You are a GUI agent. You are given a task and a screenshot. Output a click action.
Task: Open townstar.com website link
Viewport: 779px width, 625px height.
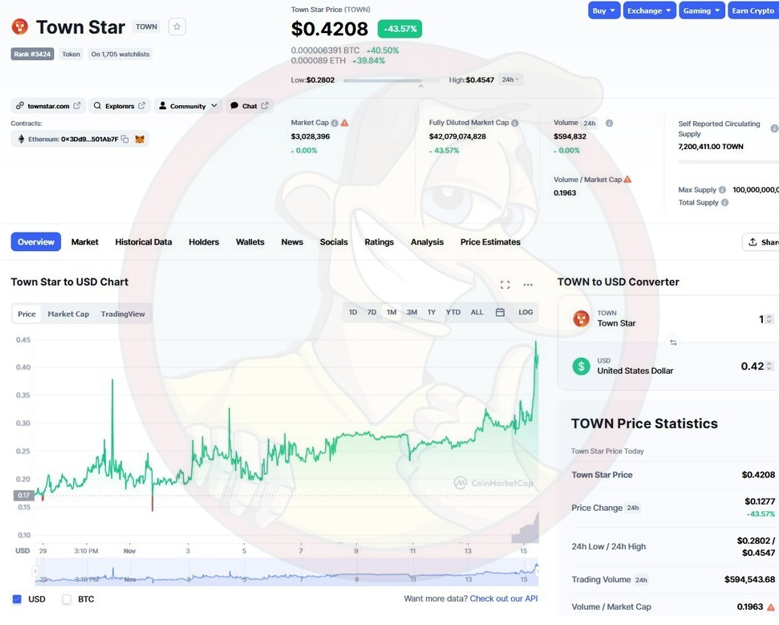click(48, 106)
